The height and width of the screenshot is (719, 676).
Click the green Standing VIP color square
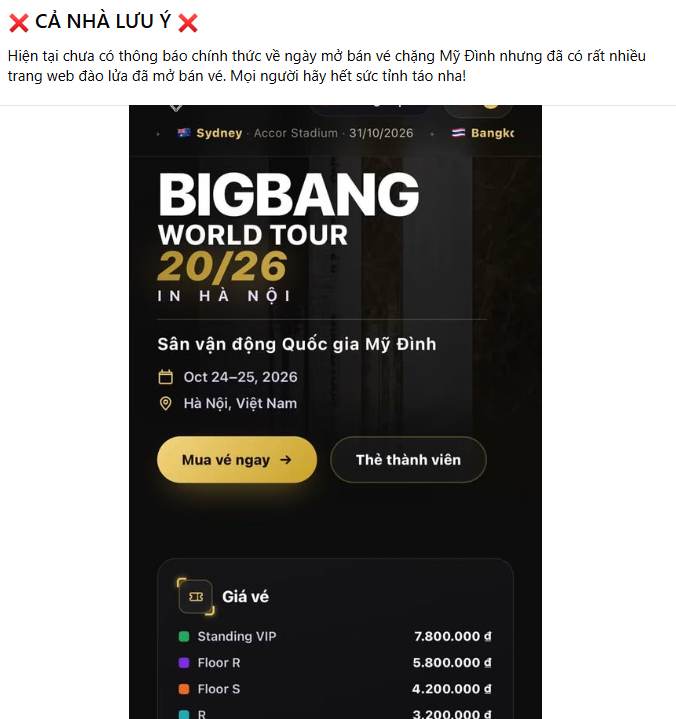coord(184,636)
